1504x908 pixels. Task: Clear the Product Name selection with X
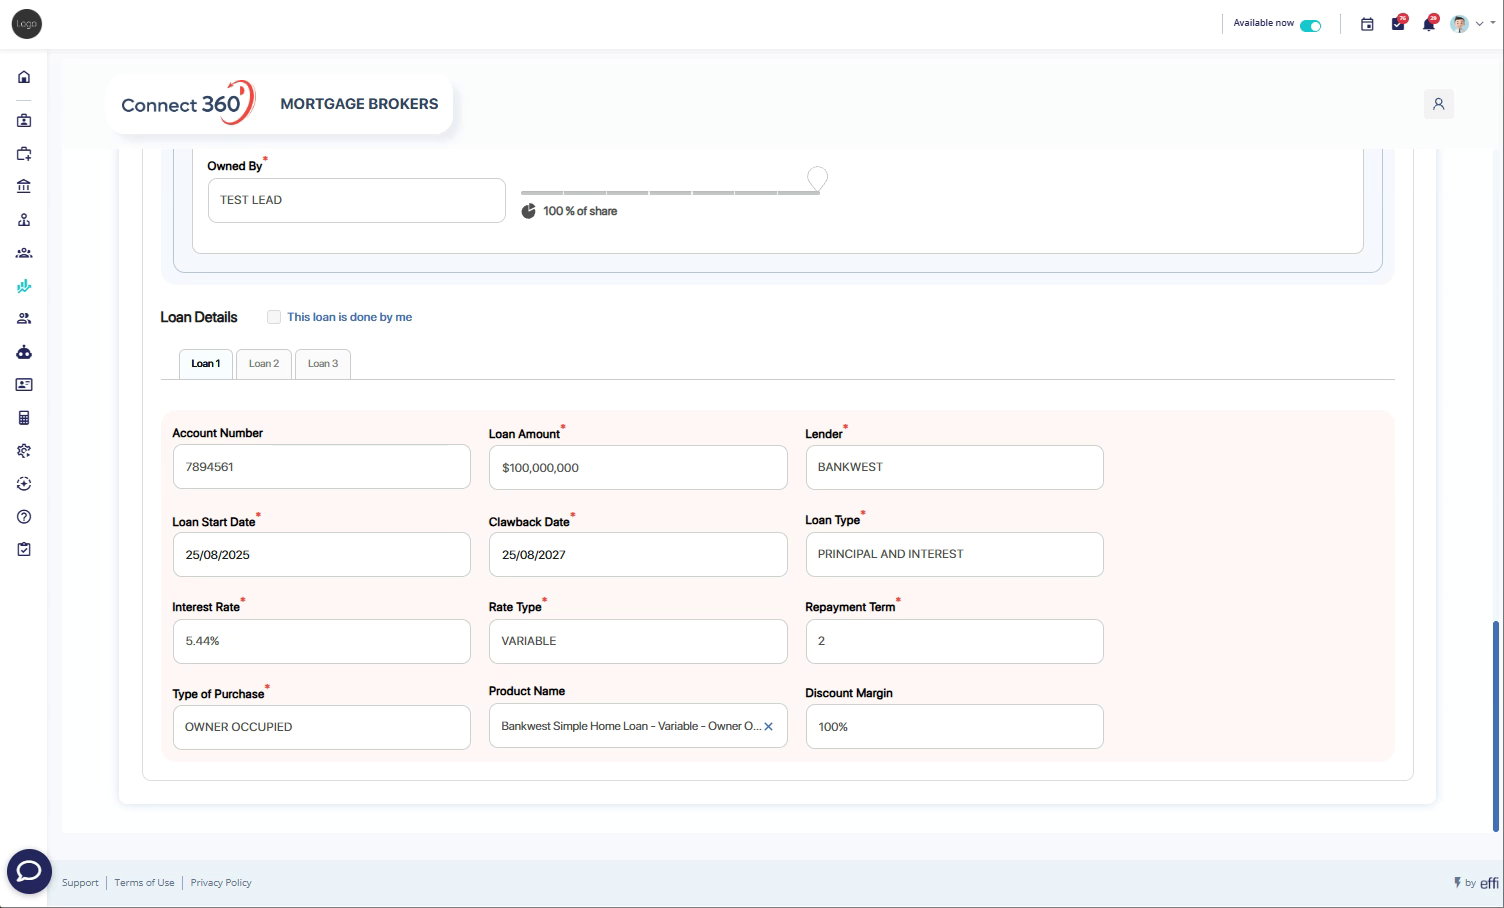point(768,727)
